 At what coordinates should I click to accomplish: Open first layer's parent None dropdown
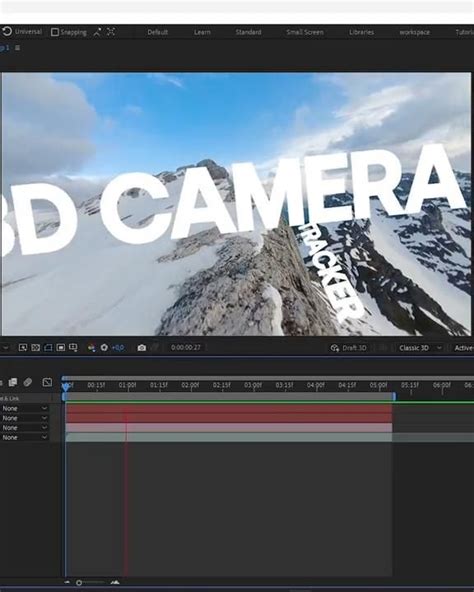[25, 408]
